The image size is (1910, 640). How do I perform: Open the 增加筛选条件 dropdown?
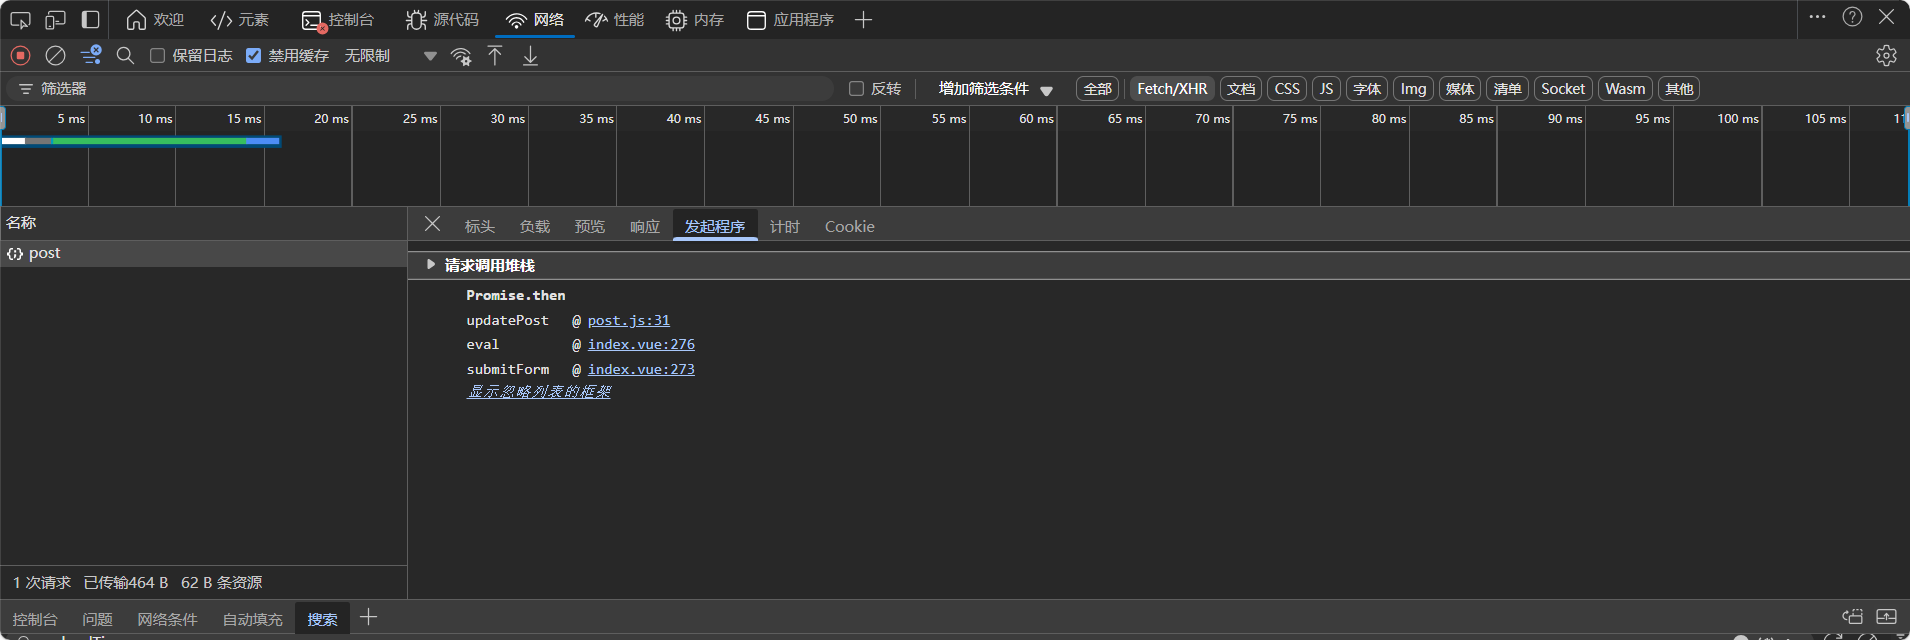[x=995, y=89]
